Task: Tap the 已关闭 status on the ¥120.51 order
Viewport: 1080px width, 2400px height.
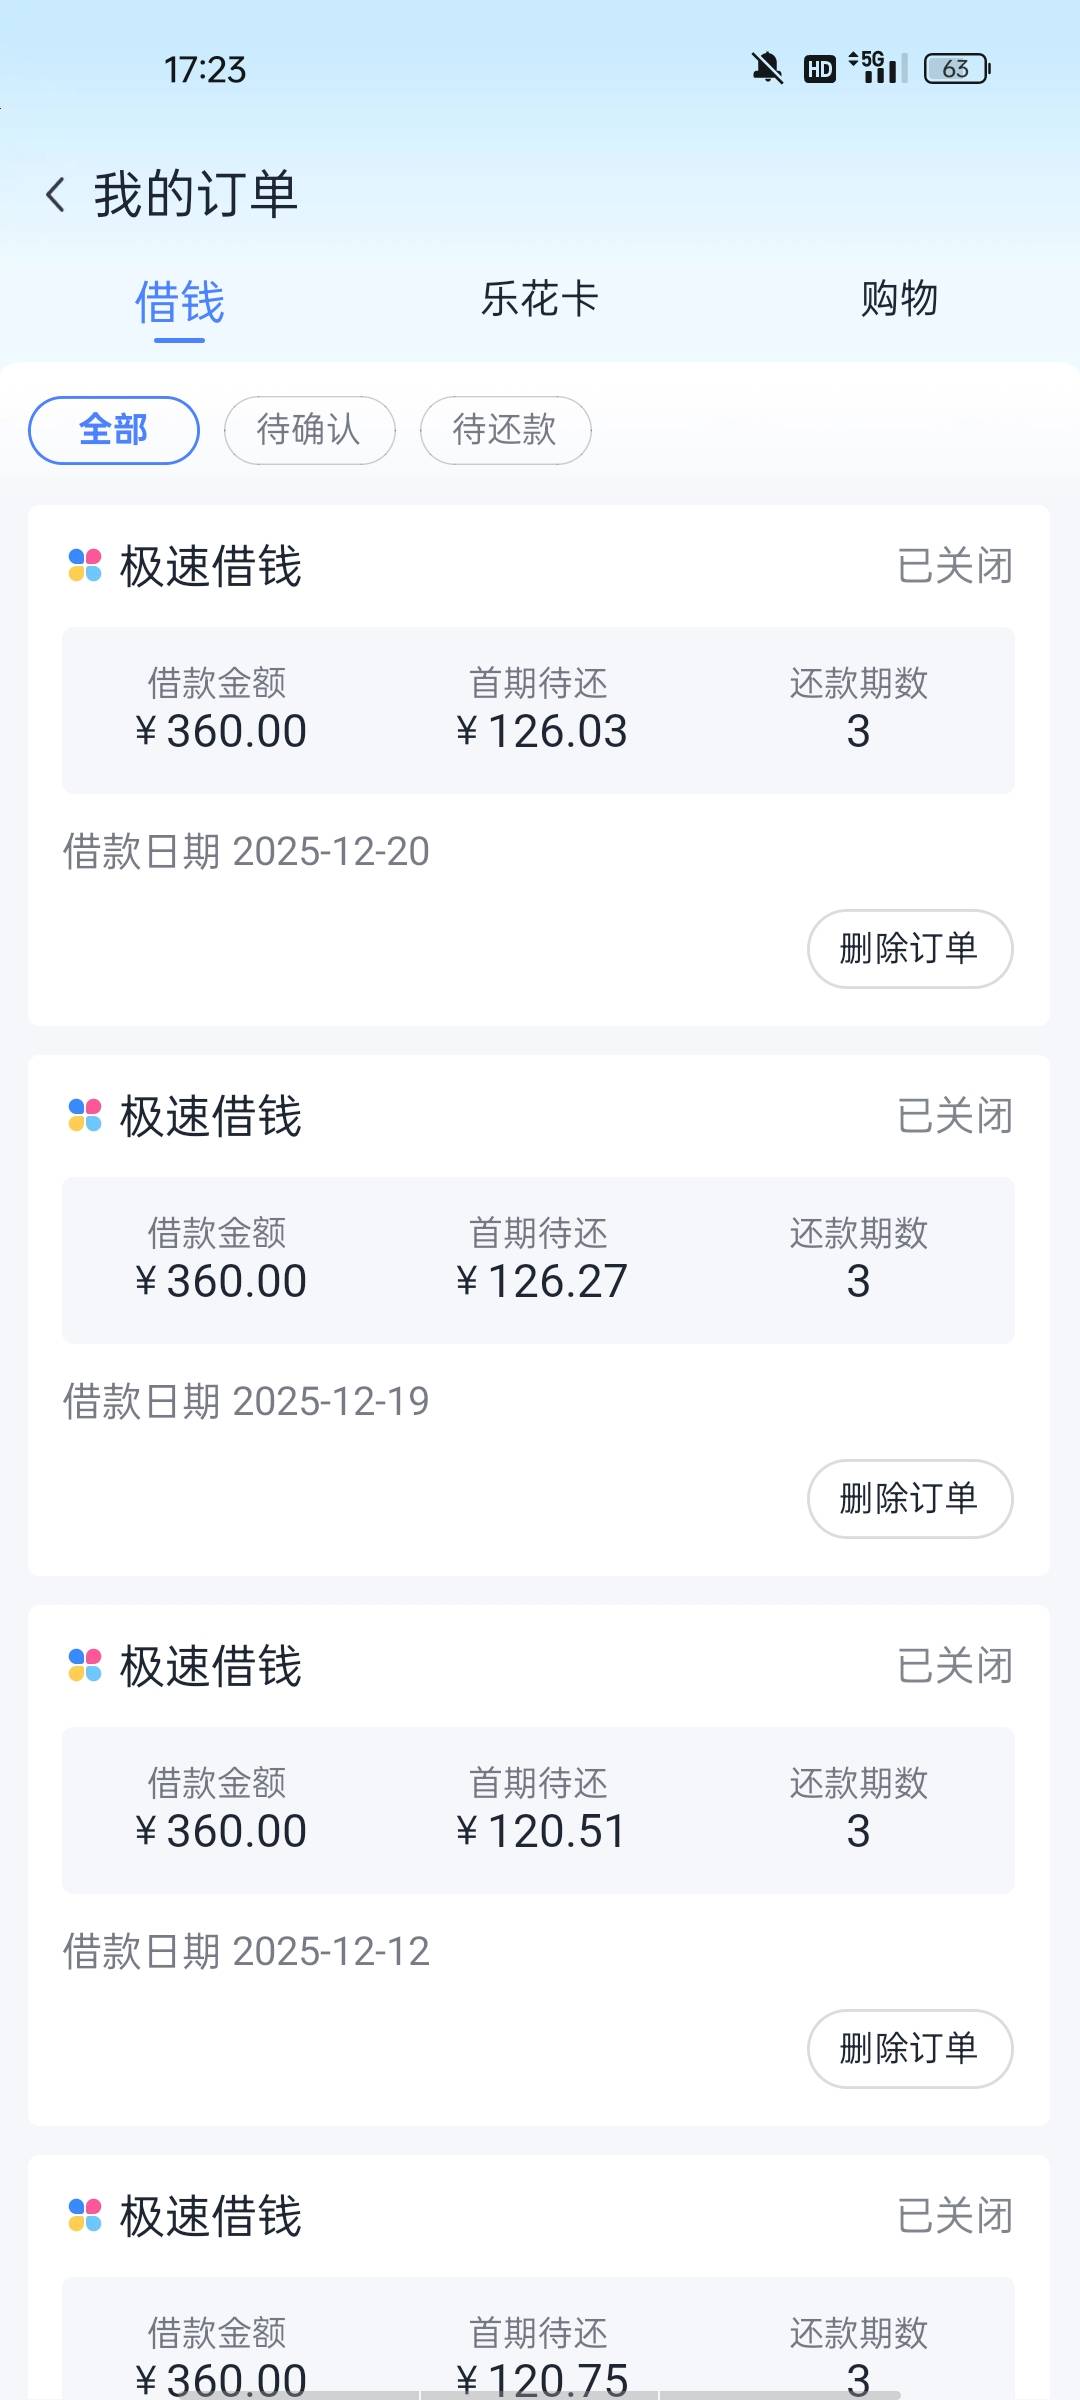Action: [955, 1666]
